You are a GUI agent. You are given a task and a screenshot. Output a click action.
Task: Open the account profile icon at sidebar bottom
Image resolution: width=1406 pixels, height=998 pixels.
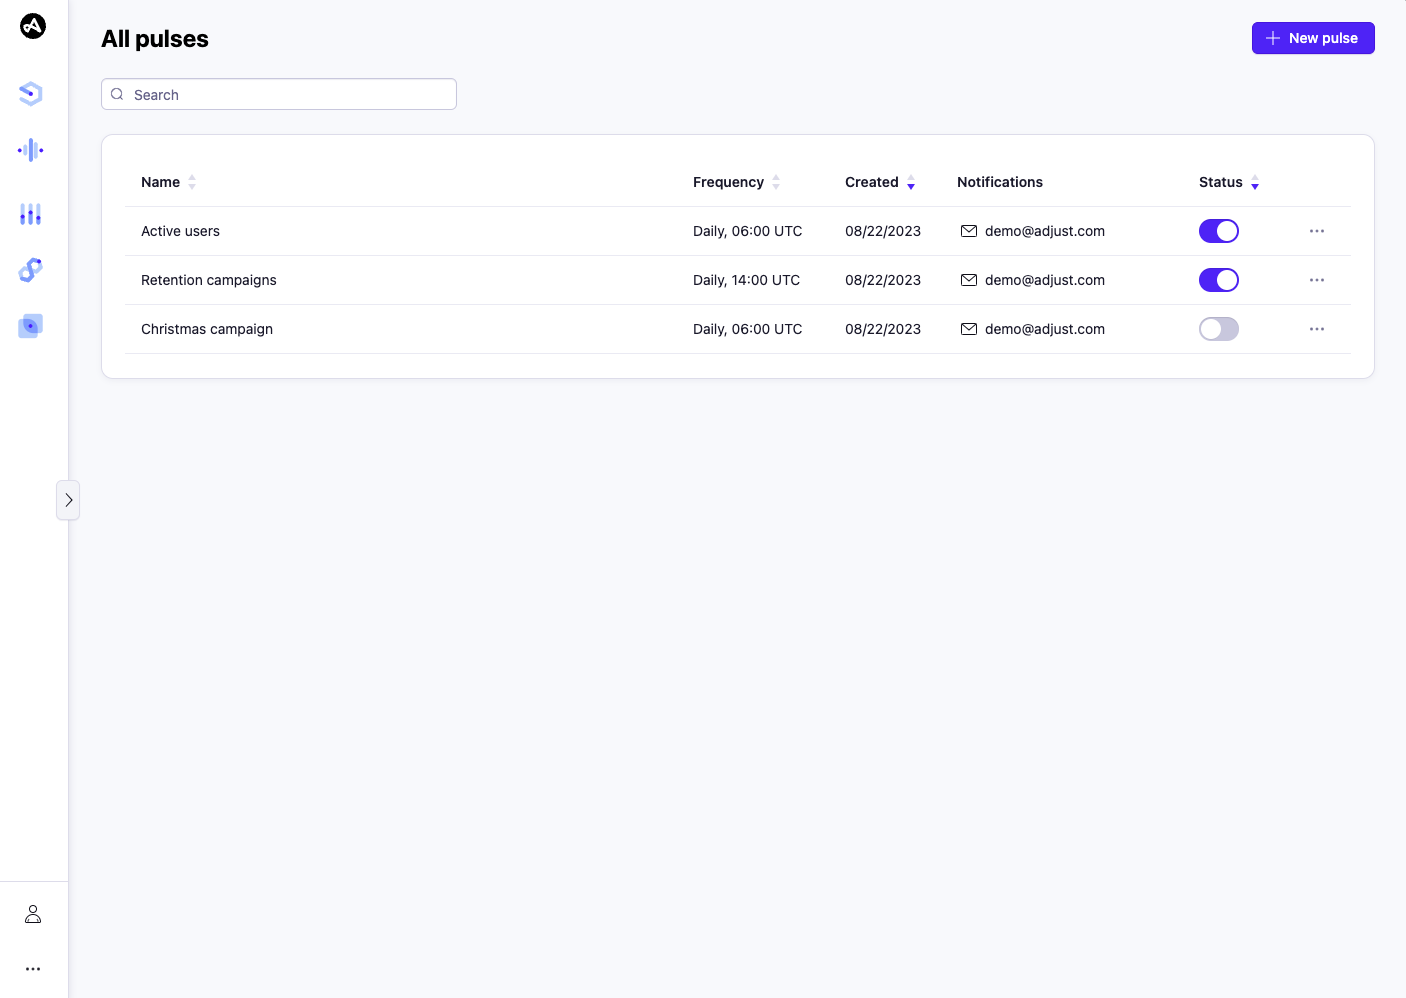click(33, 914)
